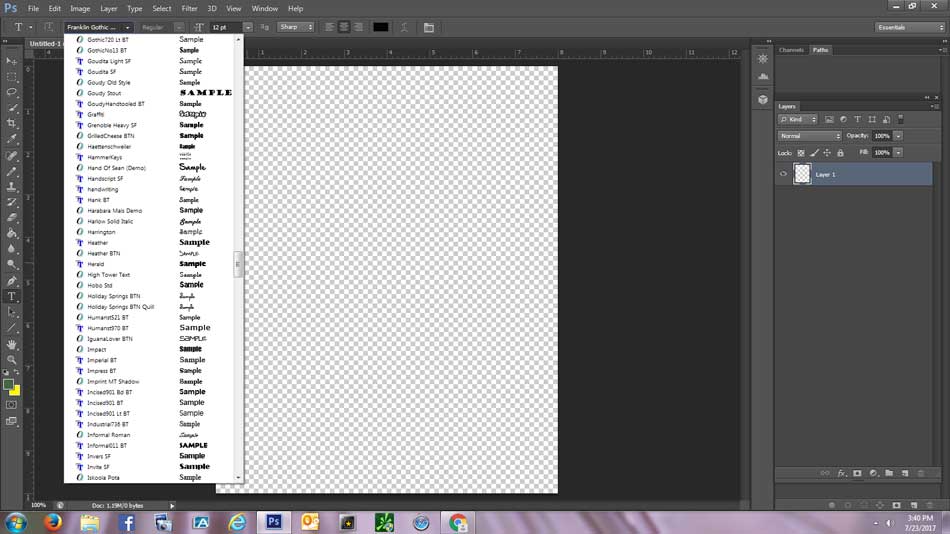The height and width of the screenshot is (534, 950).
Task: Click the text color swatch
Action: [x=380, y=27]
